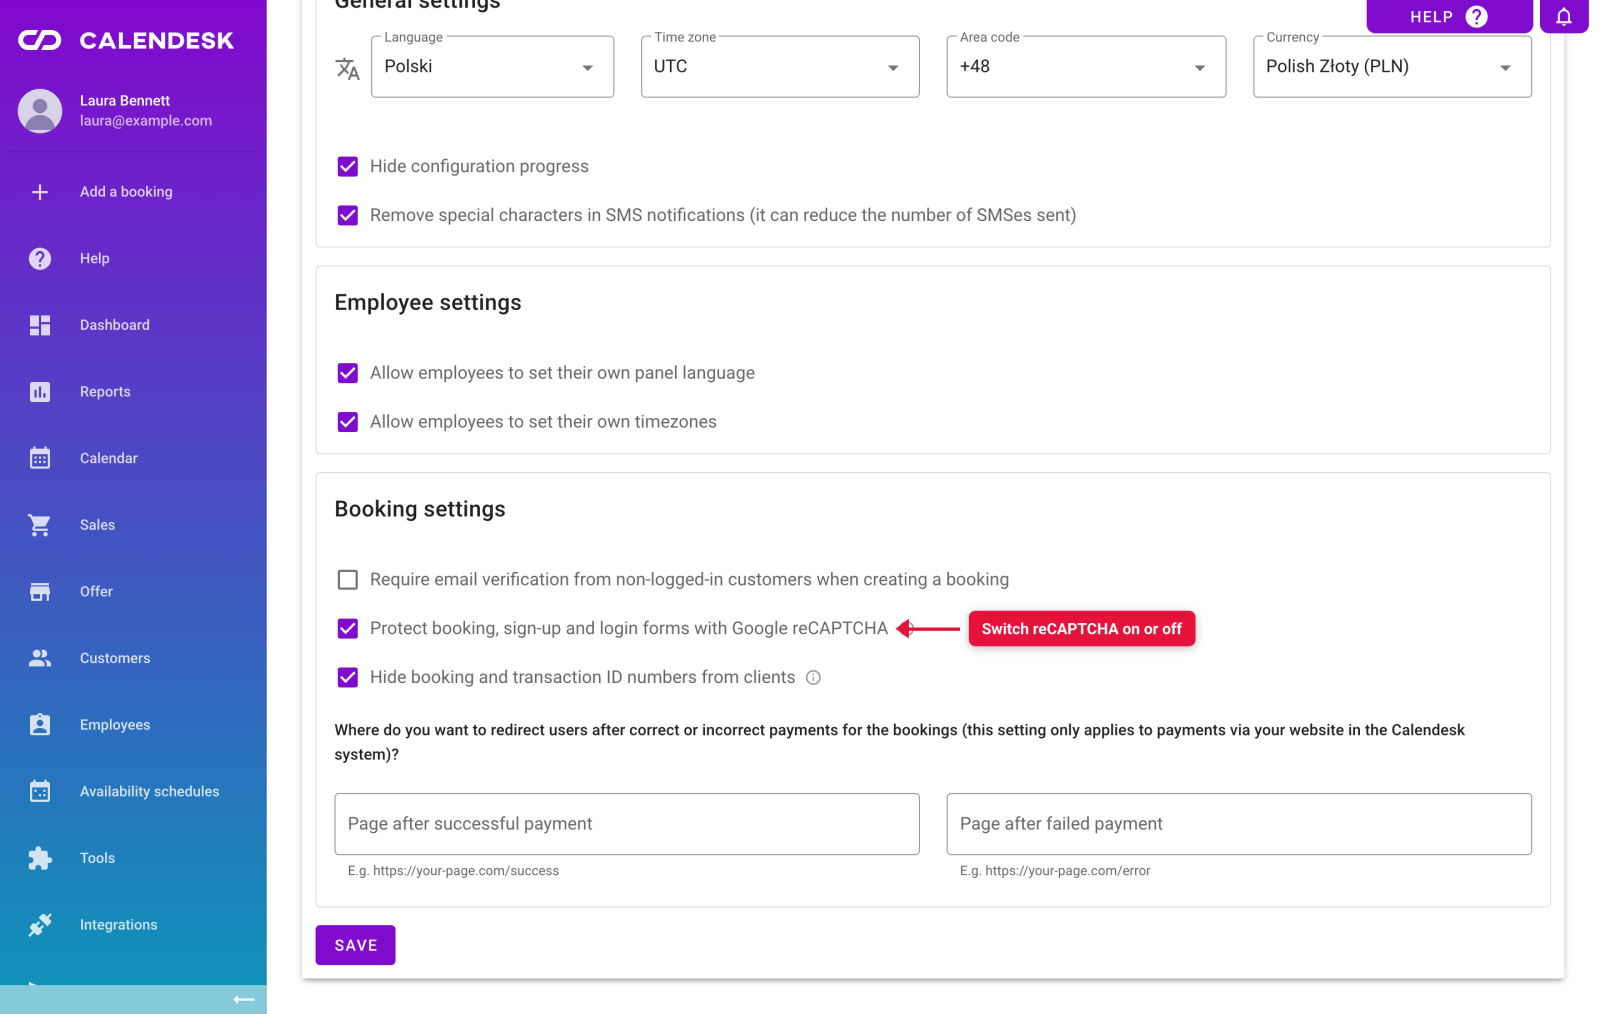Click the plus icon for Add a booking
Screen dimensions: 1600x1014
coord(40,192)
